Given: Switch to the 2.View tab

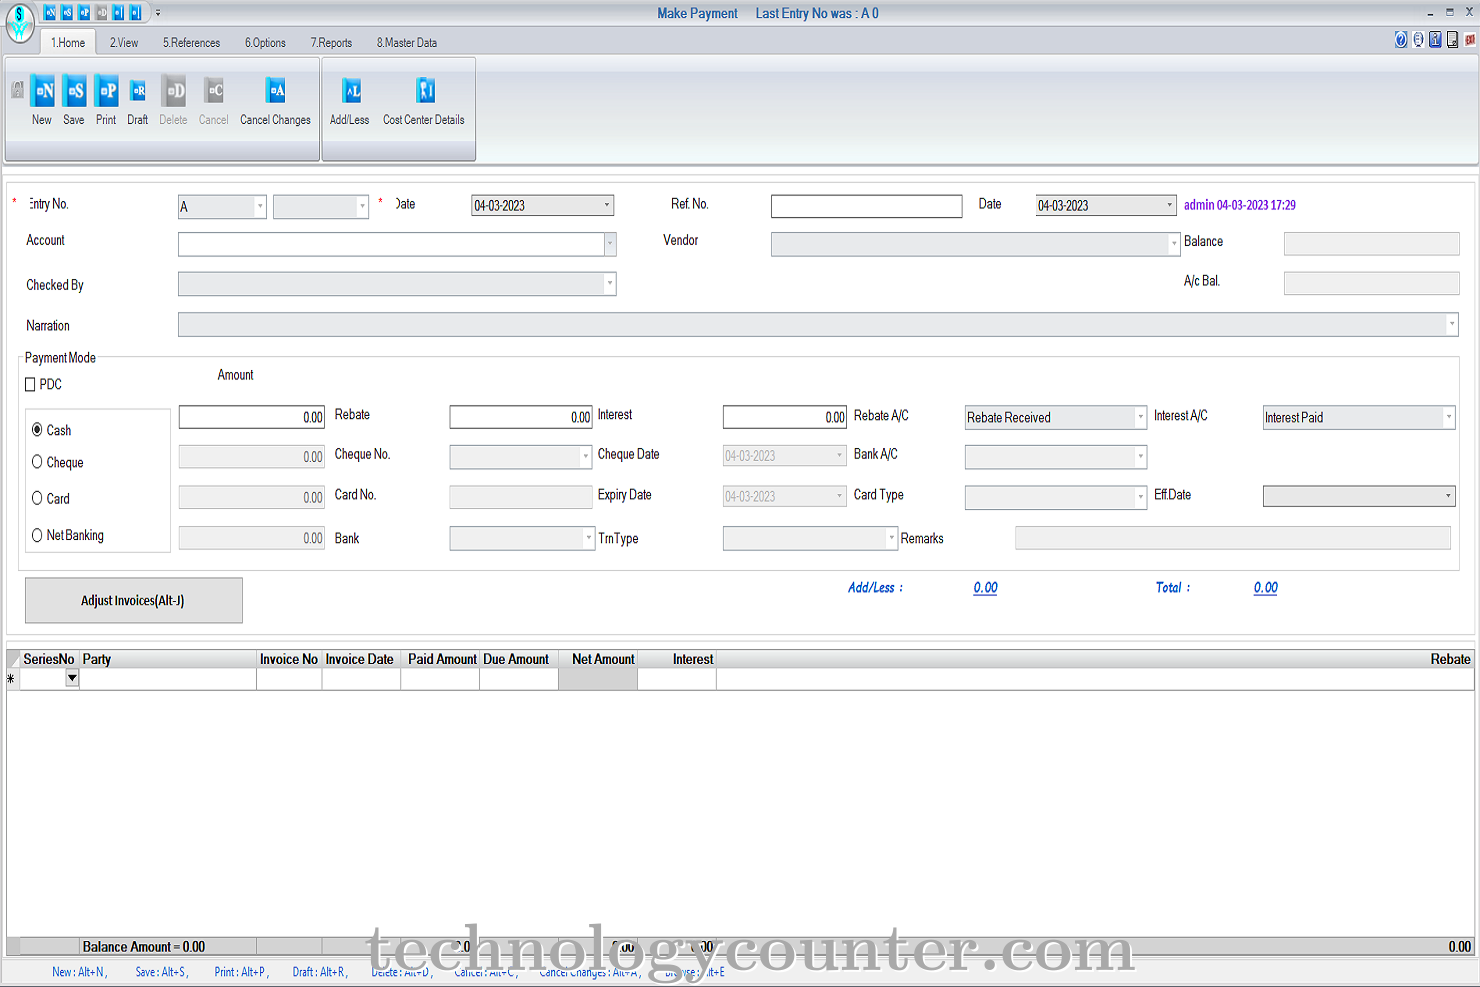Looking at the screenshot, I should 124,43.
